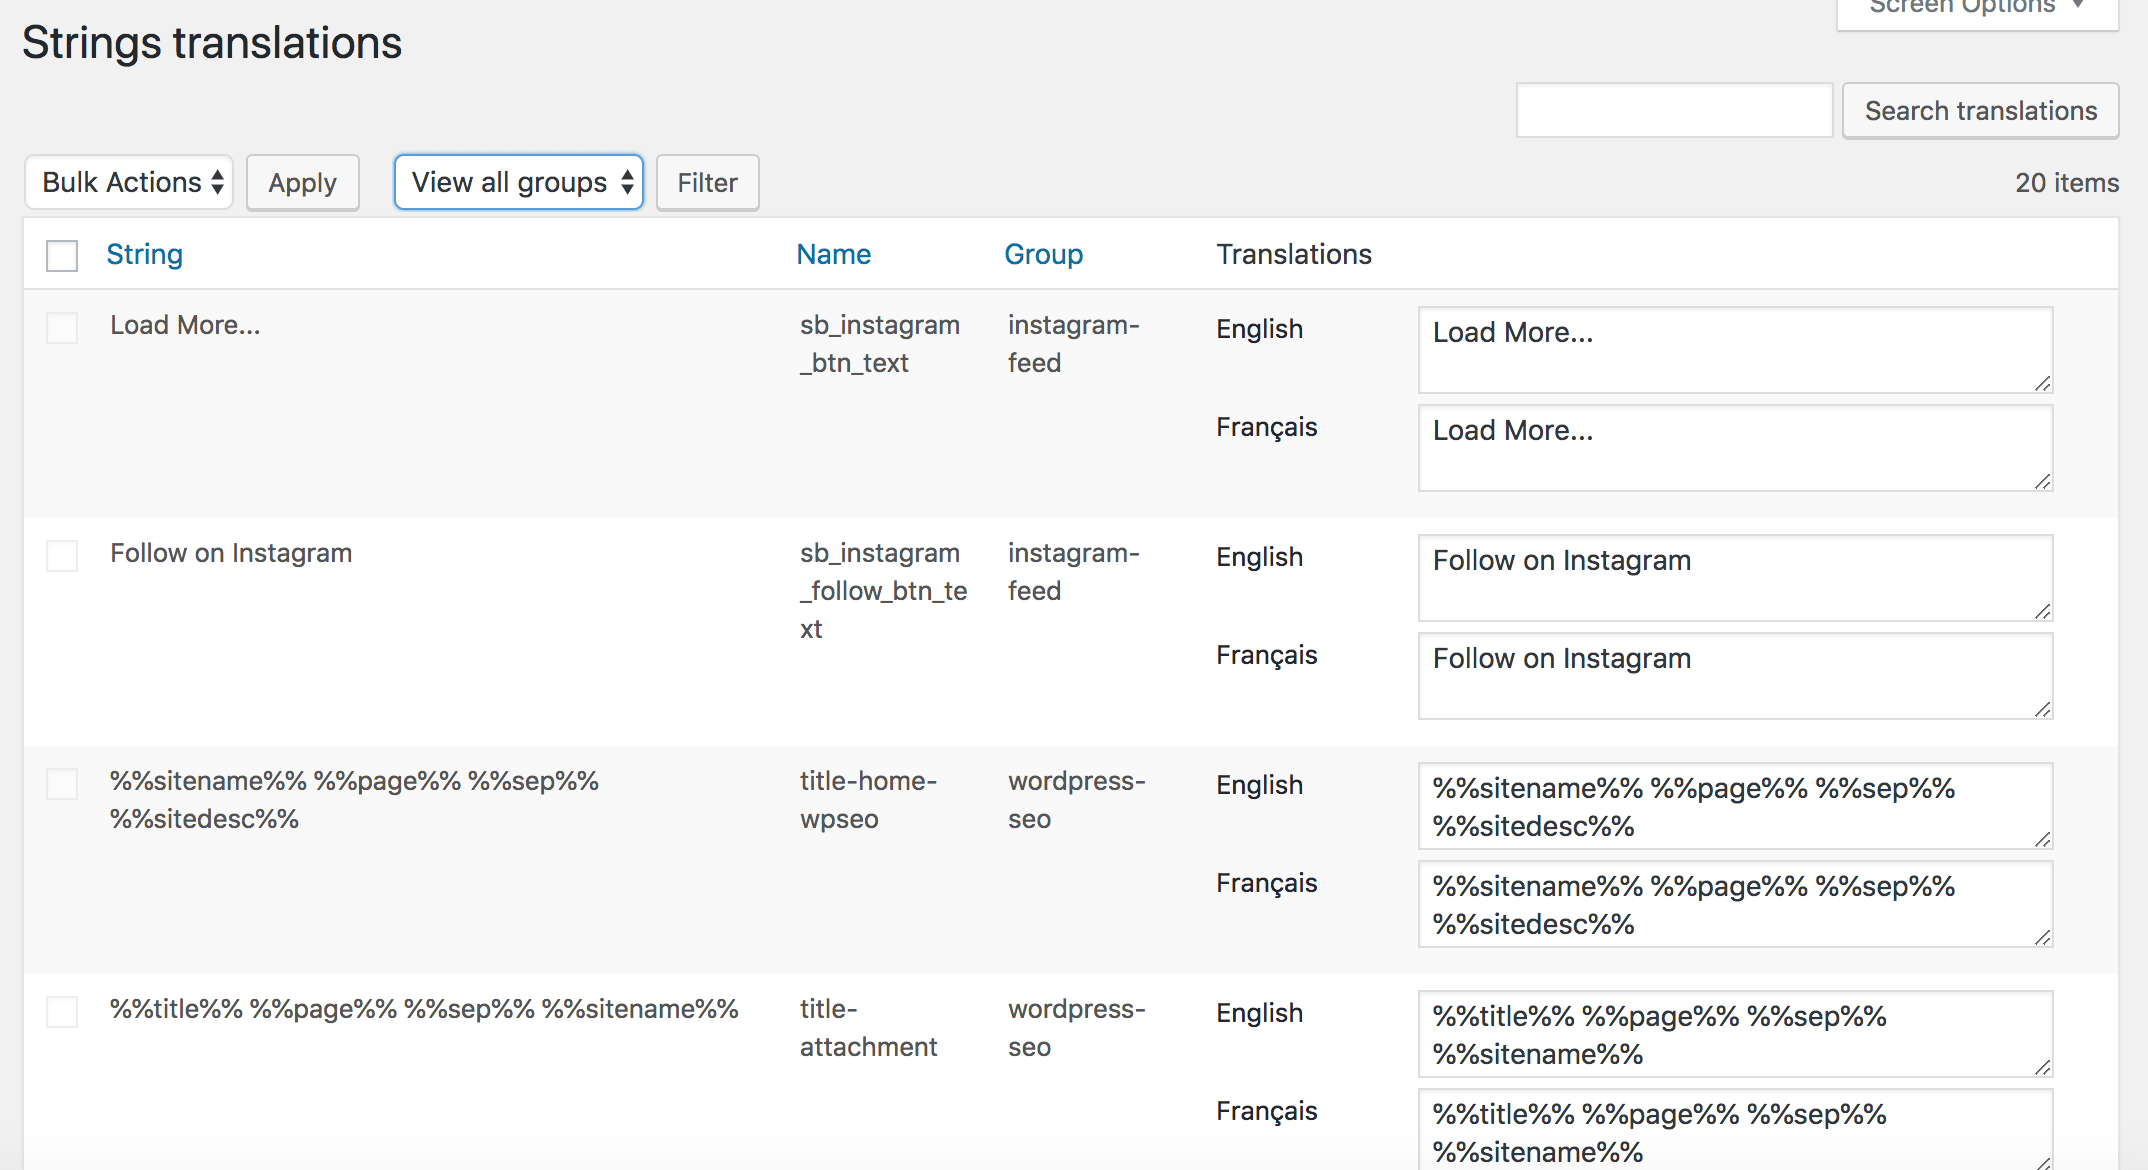Click the Apply button
The height and width of the screenshot is (1170, 2148).
point(302,182)
